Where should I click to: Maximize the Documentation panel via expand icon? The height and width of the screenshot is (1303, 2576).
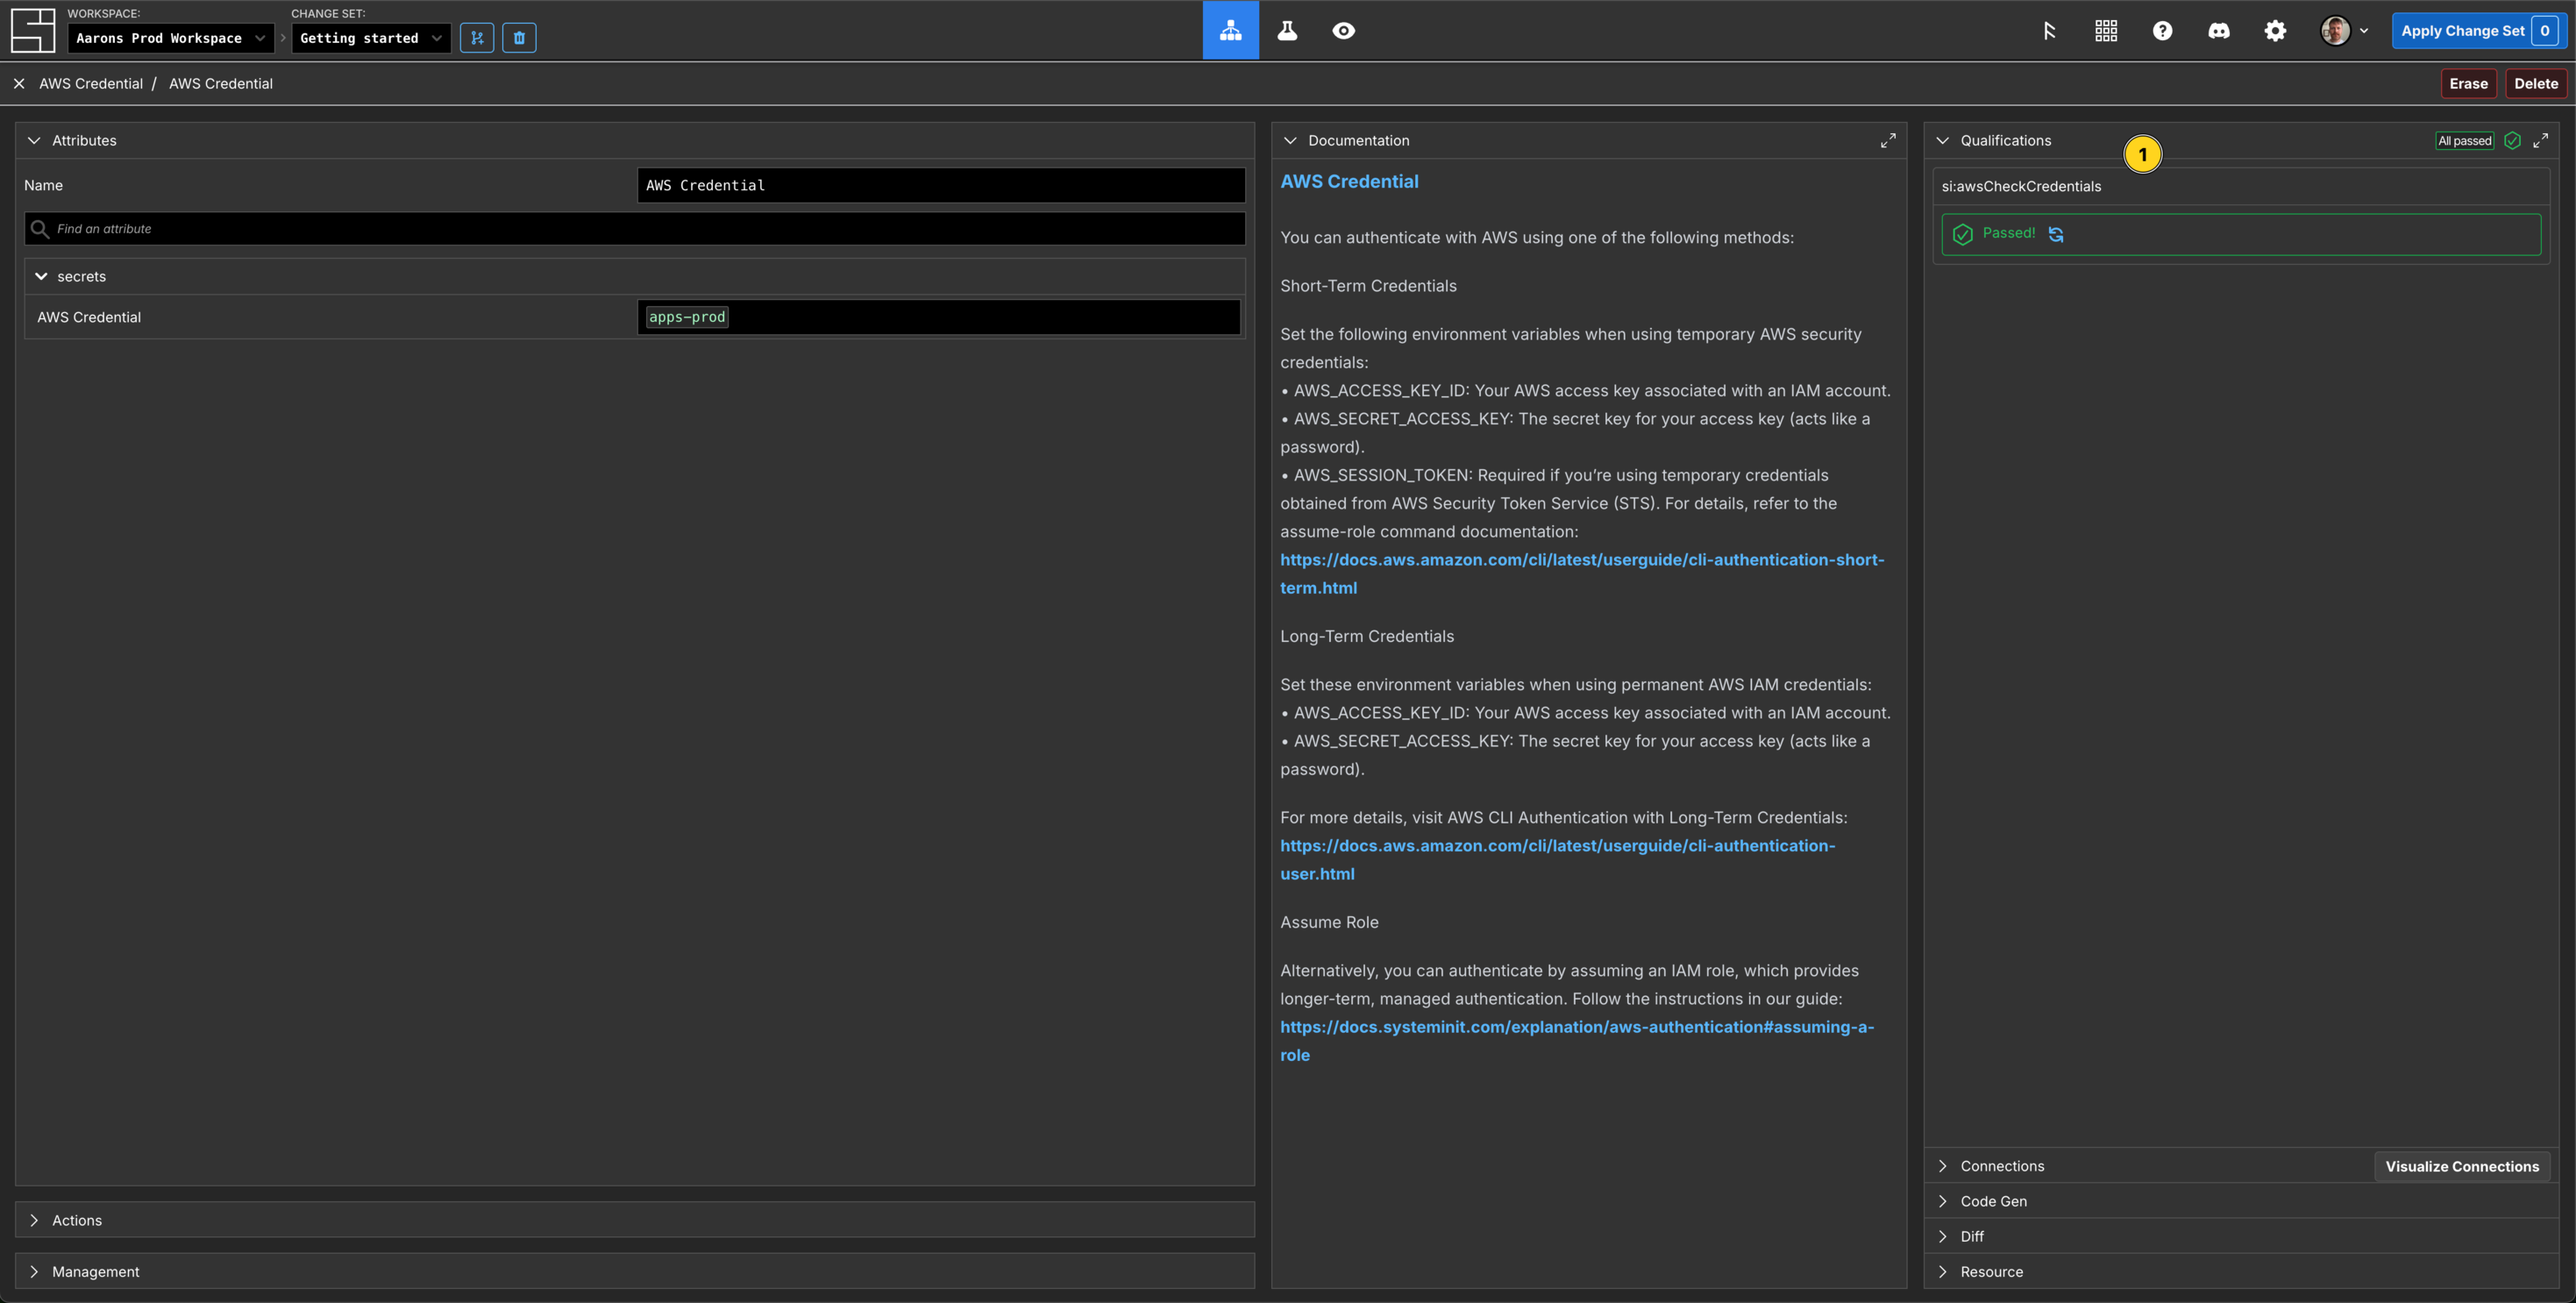pyautogui.click(x=1887, y=140)
